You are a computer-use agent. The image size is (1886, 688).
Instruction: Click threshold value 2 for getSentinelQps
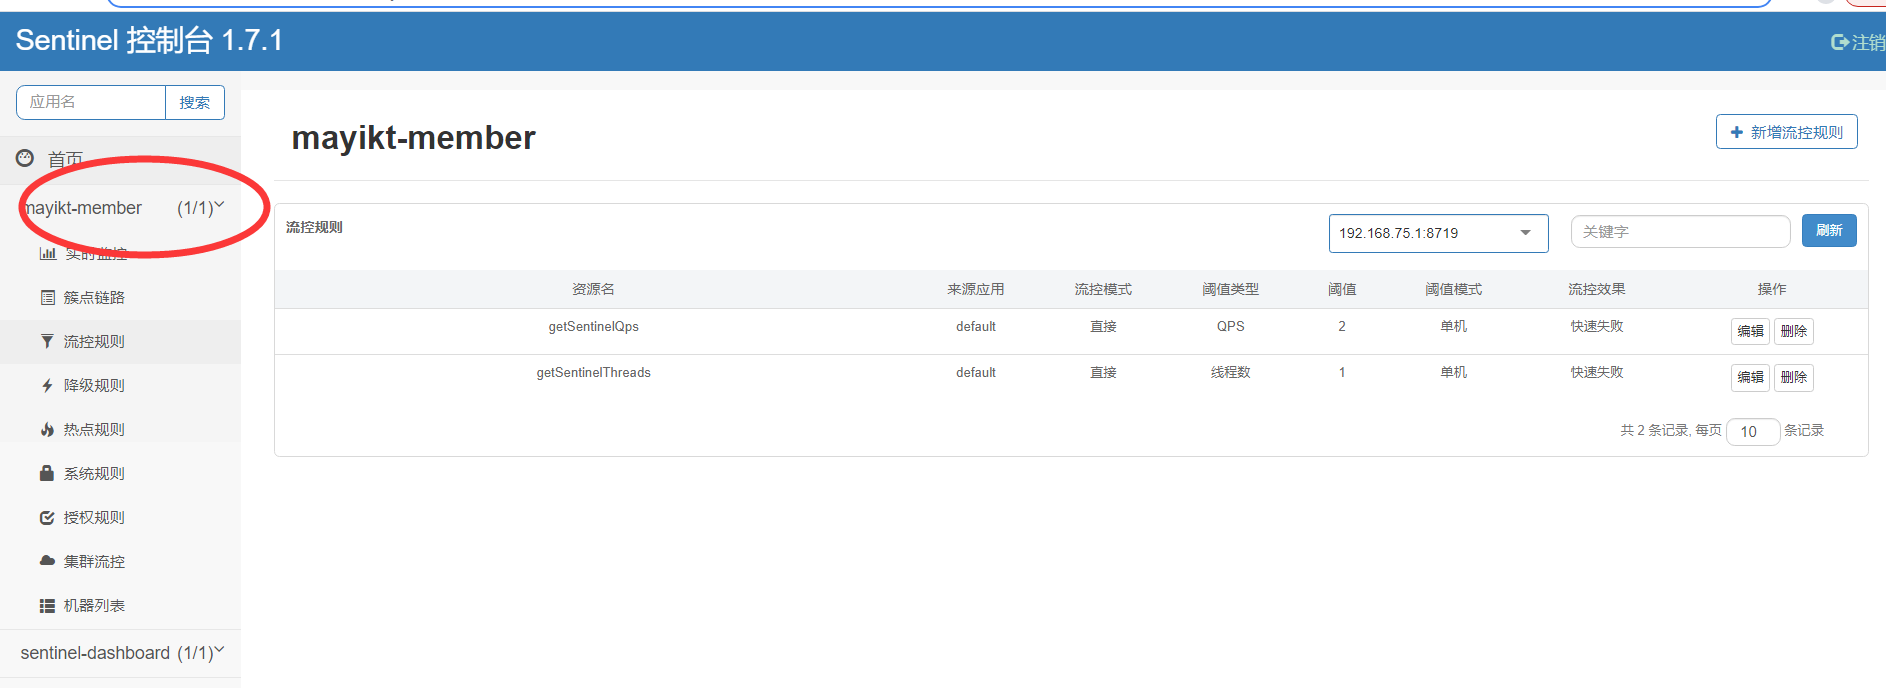click(x=1342, y=326)
